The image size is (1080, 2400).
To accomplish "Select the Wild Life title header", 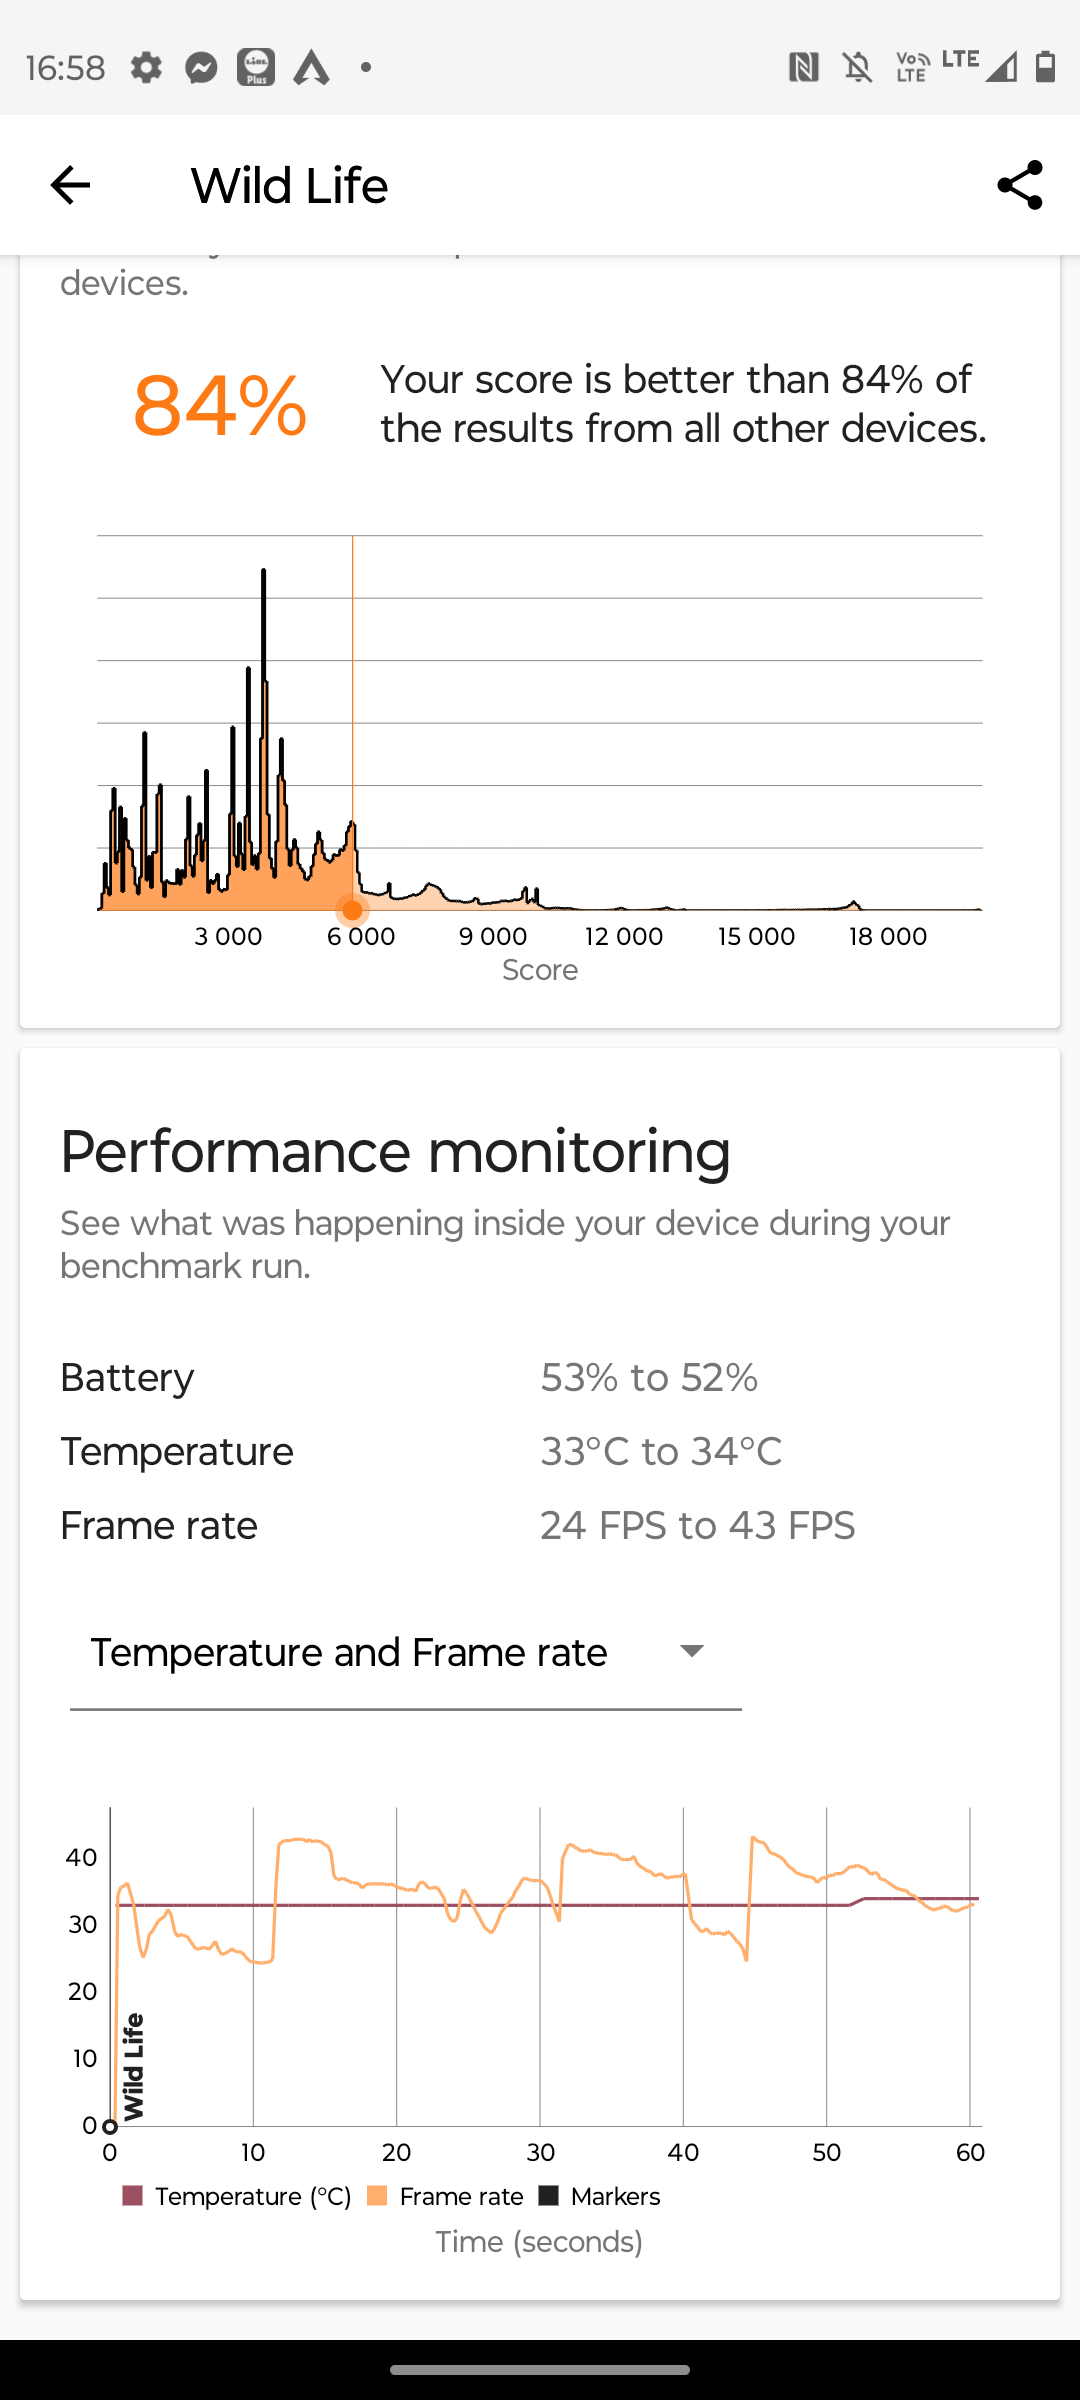I will 289,186.
